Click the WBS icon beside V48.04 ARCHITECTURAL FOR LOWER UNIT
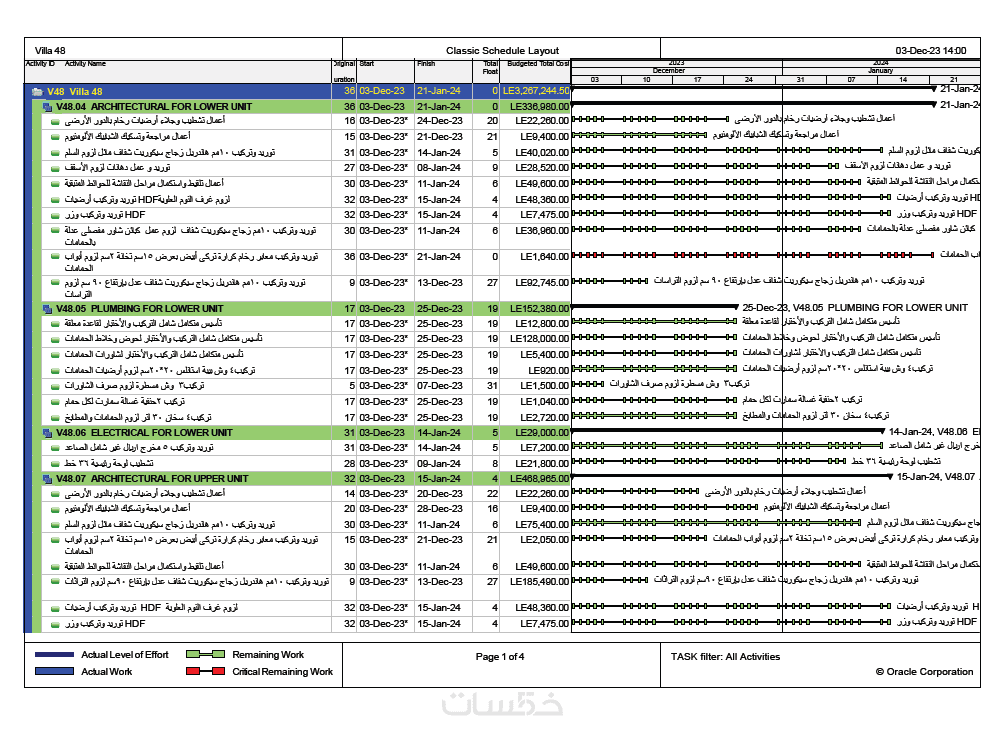 click(x=47, y=107)
